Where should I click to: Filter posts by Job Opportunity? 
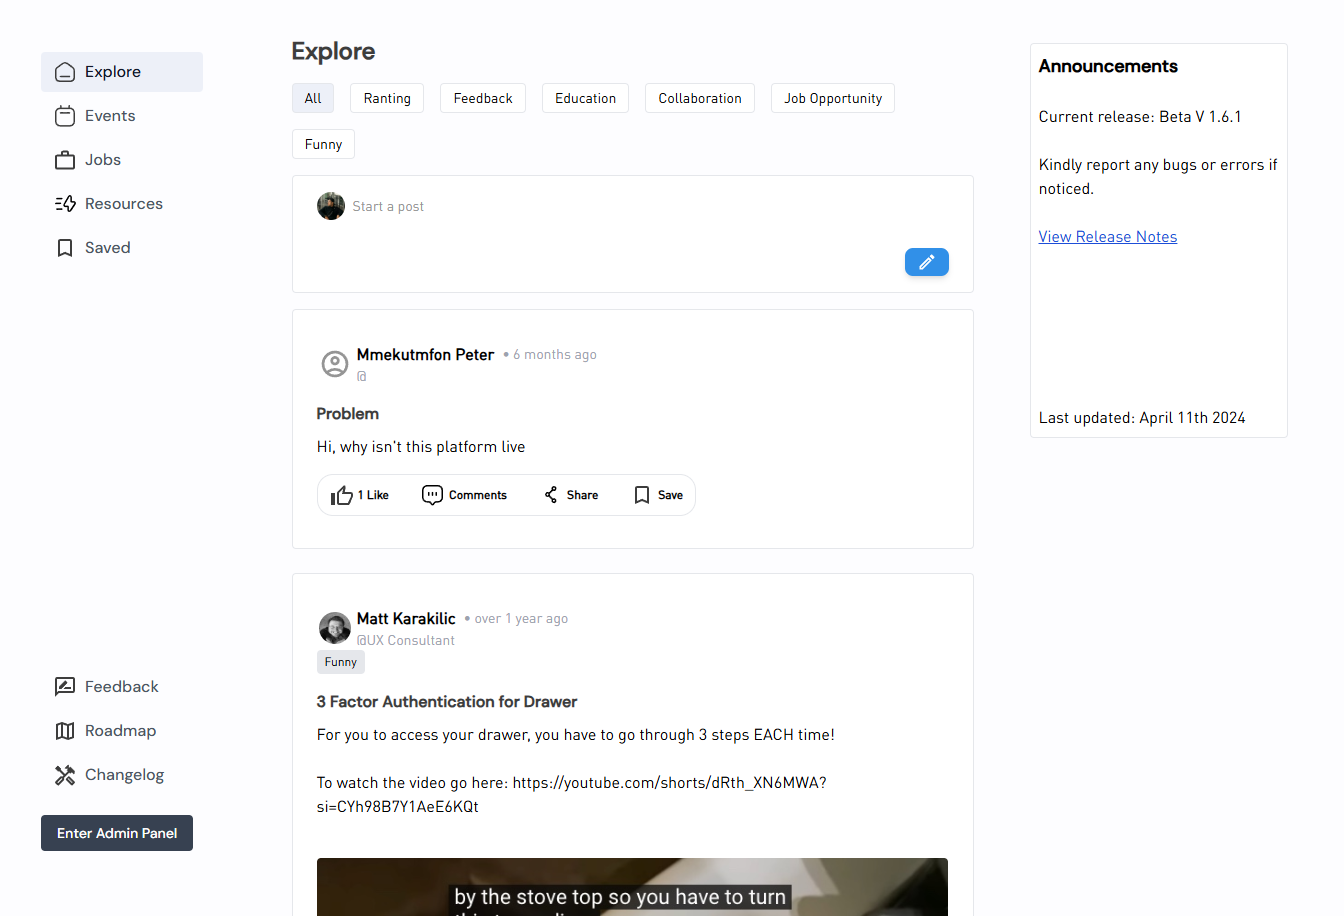(x=832, y=98)
